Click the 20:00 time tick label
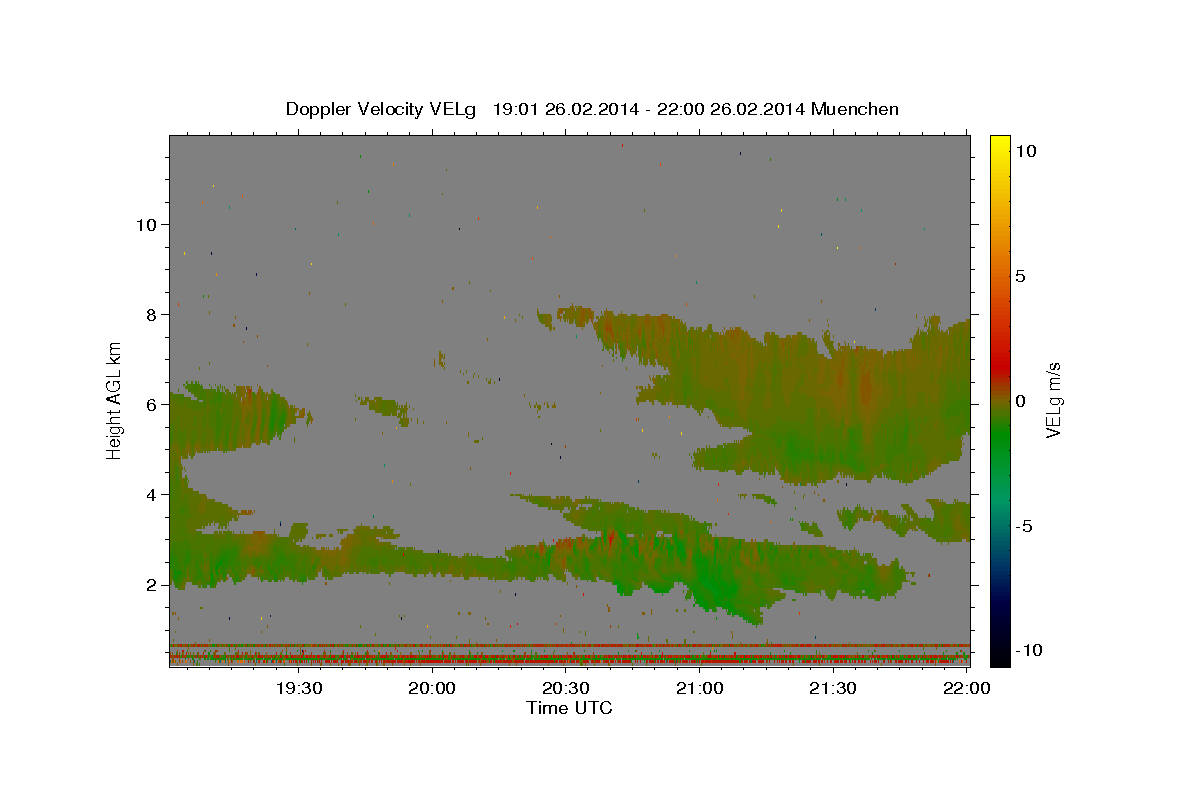 coord(433,688)
